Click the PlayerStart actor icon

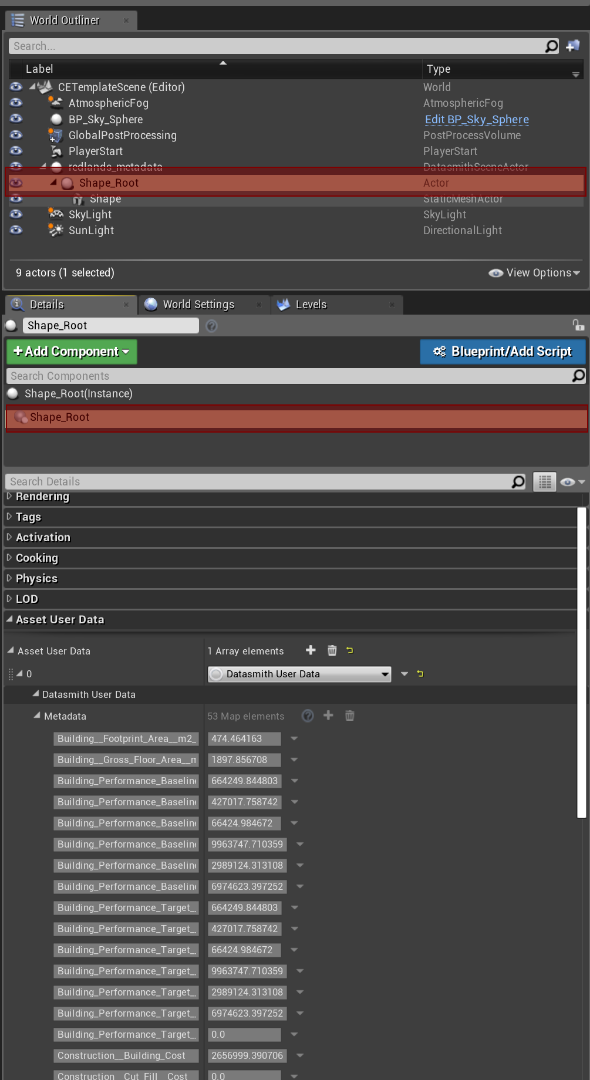click(x=56, y=151)
